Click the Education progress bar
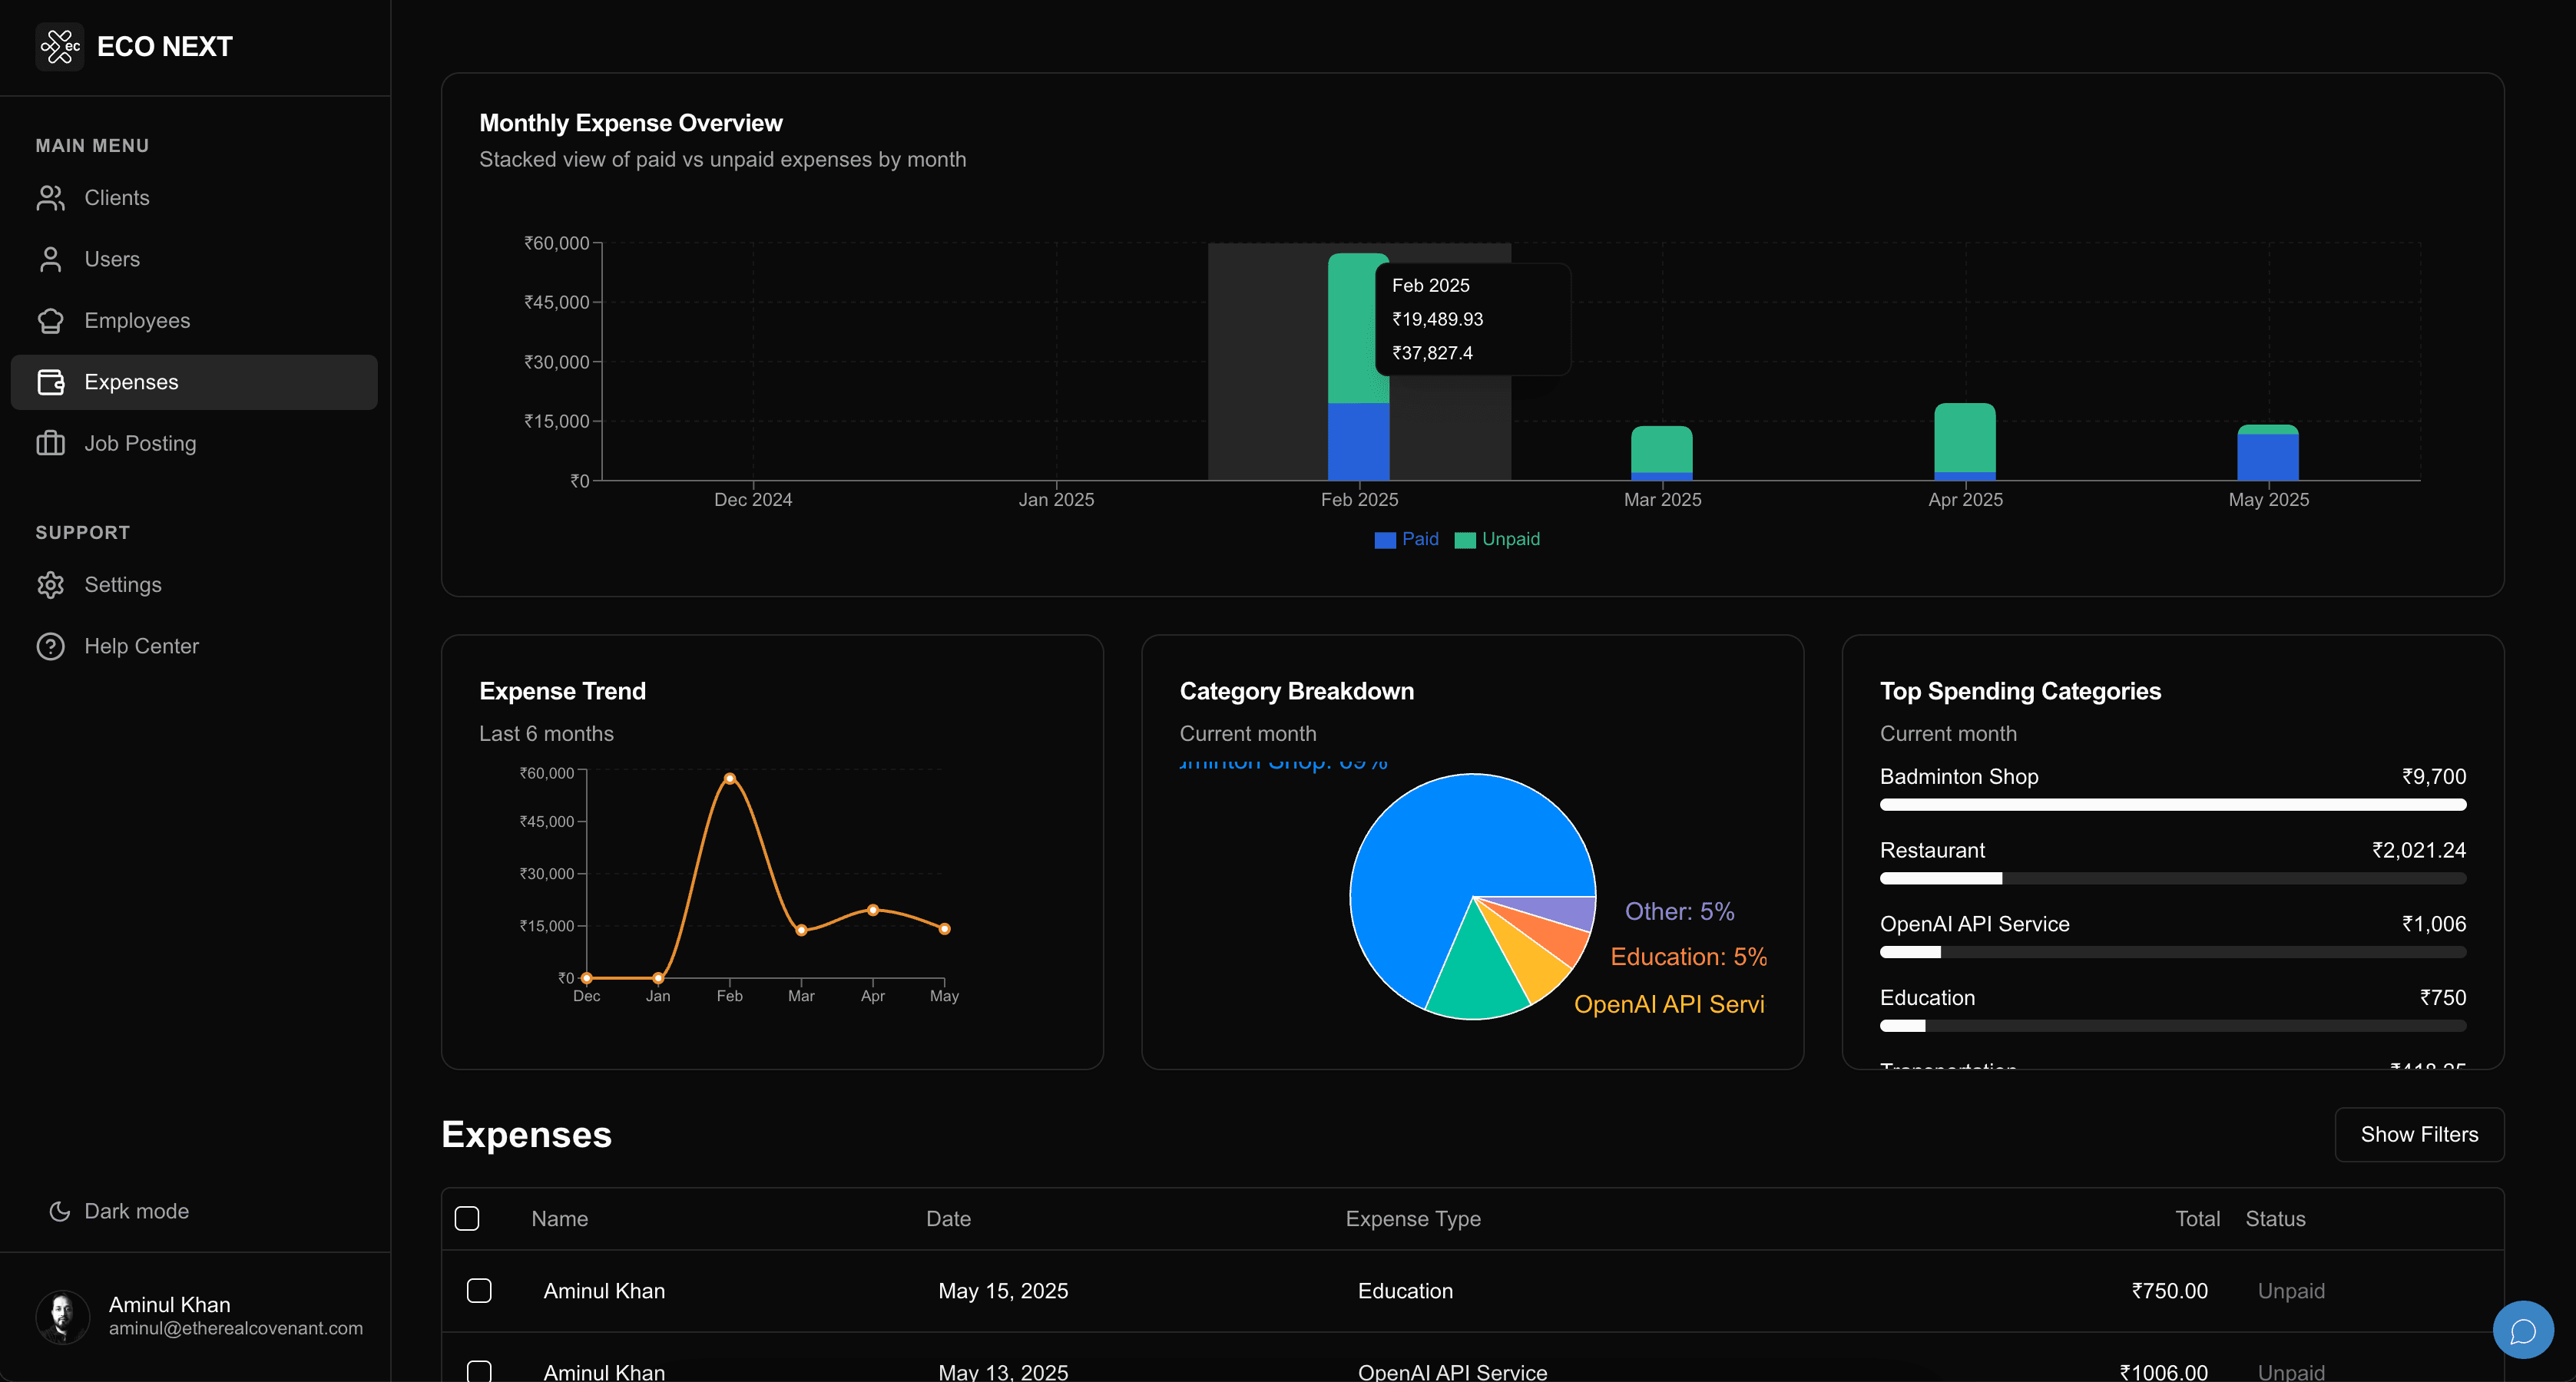The width and height of the screenshot is (2576, 1382). 2172,1026
